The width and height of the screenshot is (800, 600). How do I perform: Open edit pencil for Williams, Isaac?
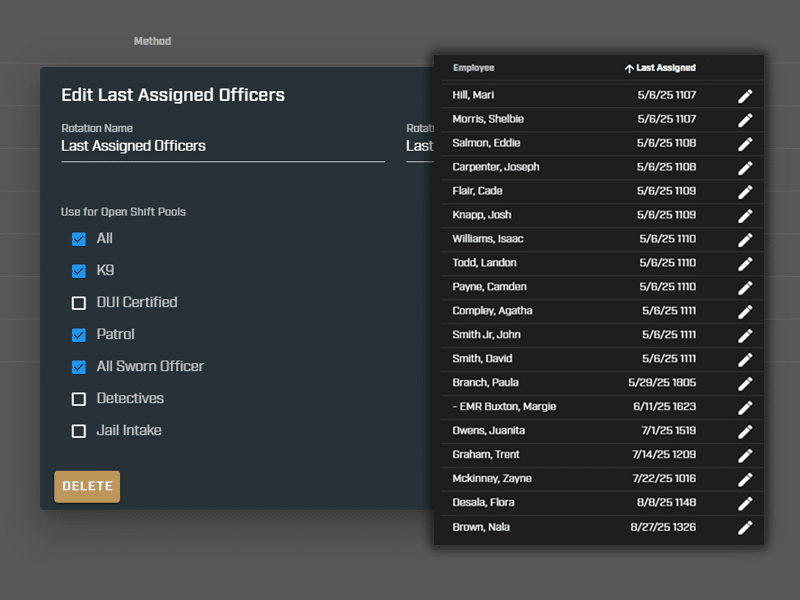click(745, 240)
